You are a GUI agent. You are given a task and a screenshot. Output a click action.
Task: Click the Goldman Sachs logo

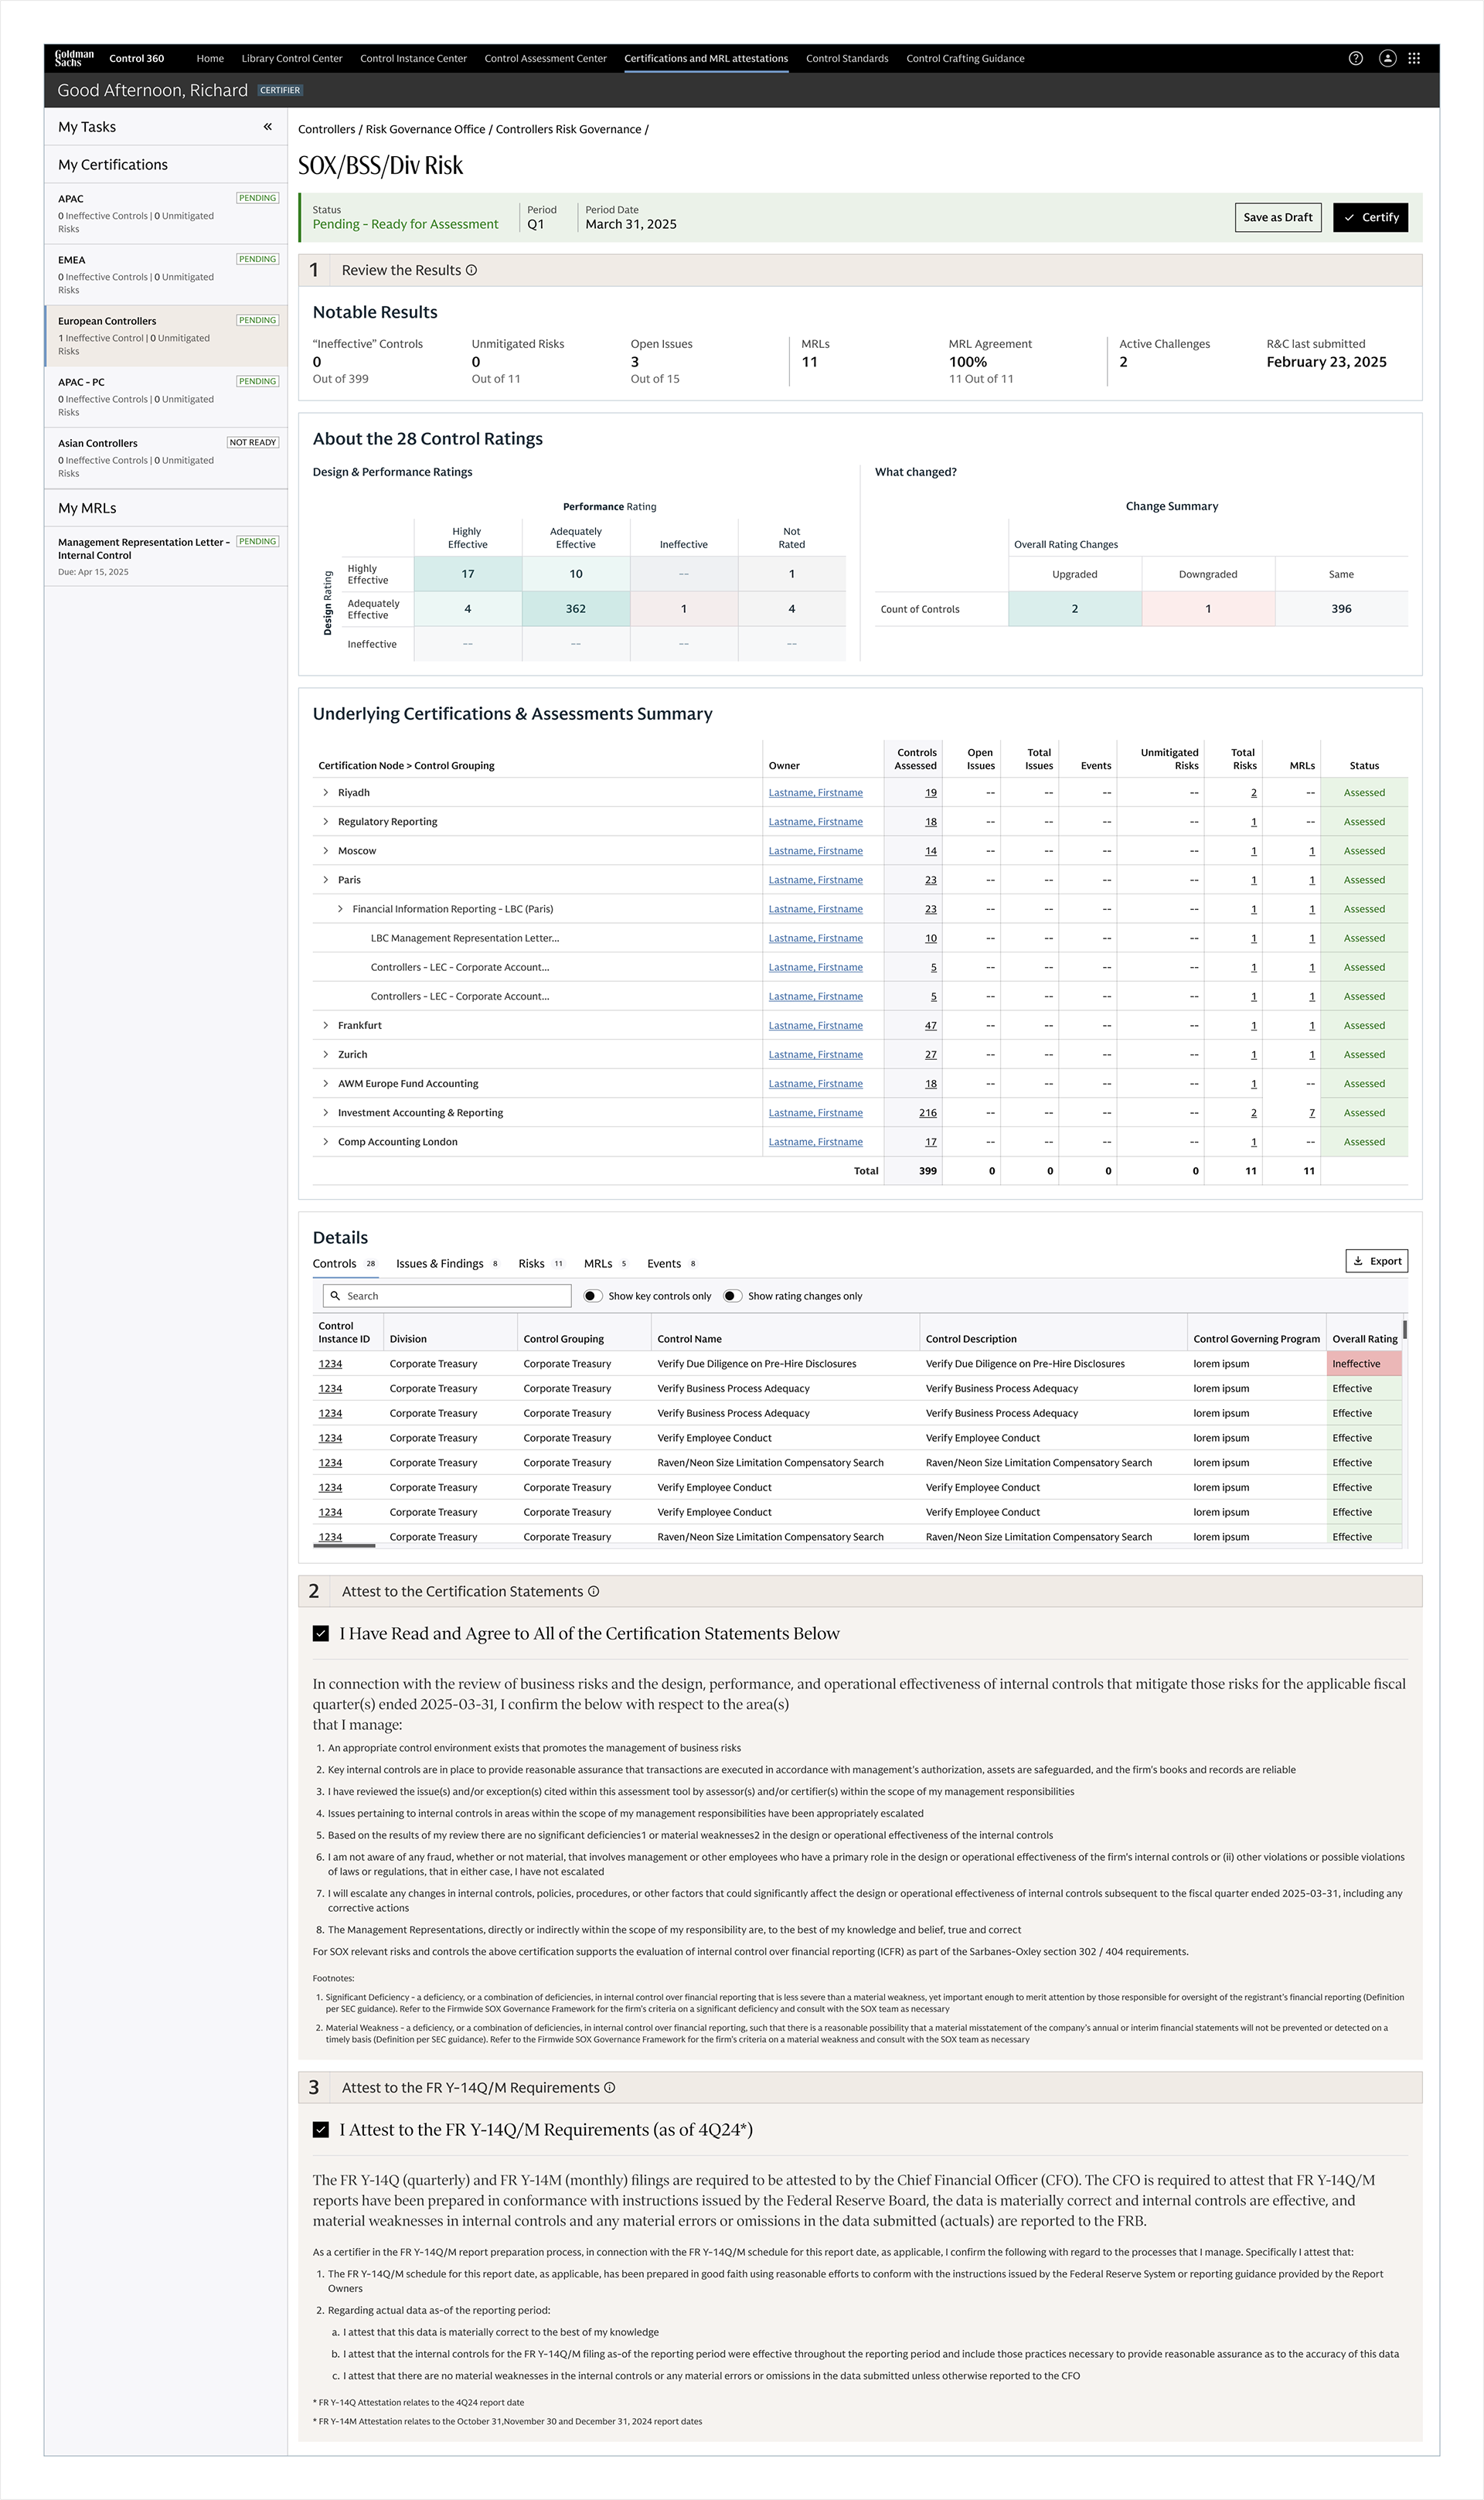[74, 58]
